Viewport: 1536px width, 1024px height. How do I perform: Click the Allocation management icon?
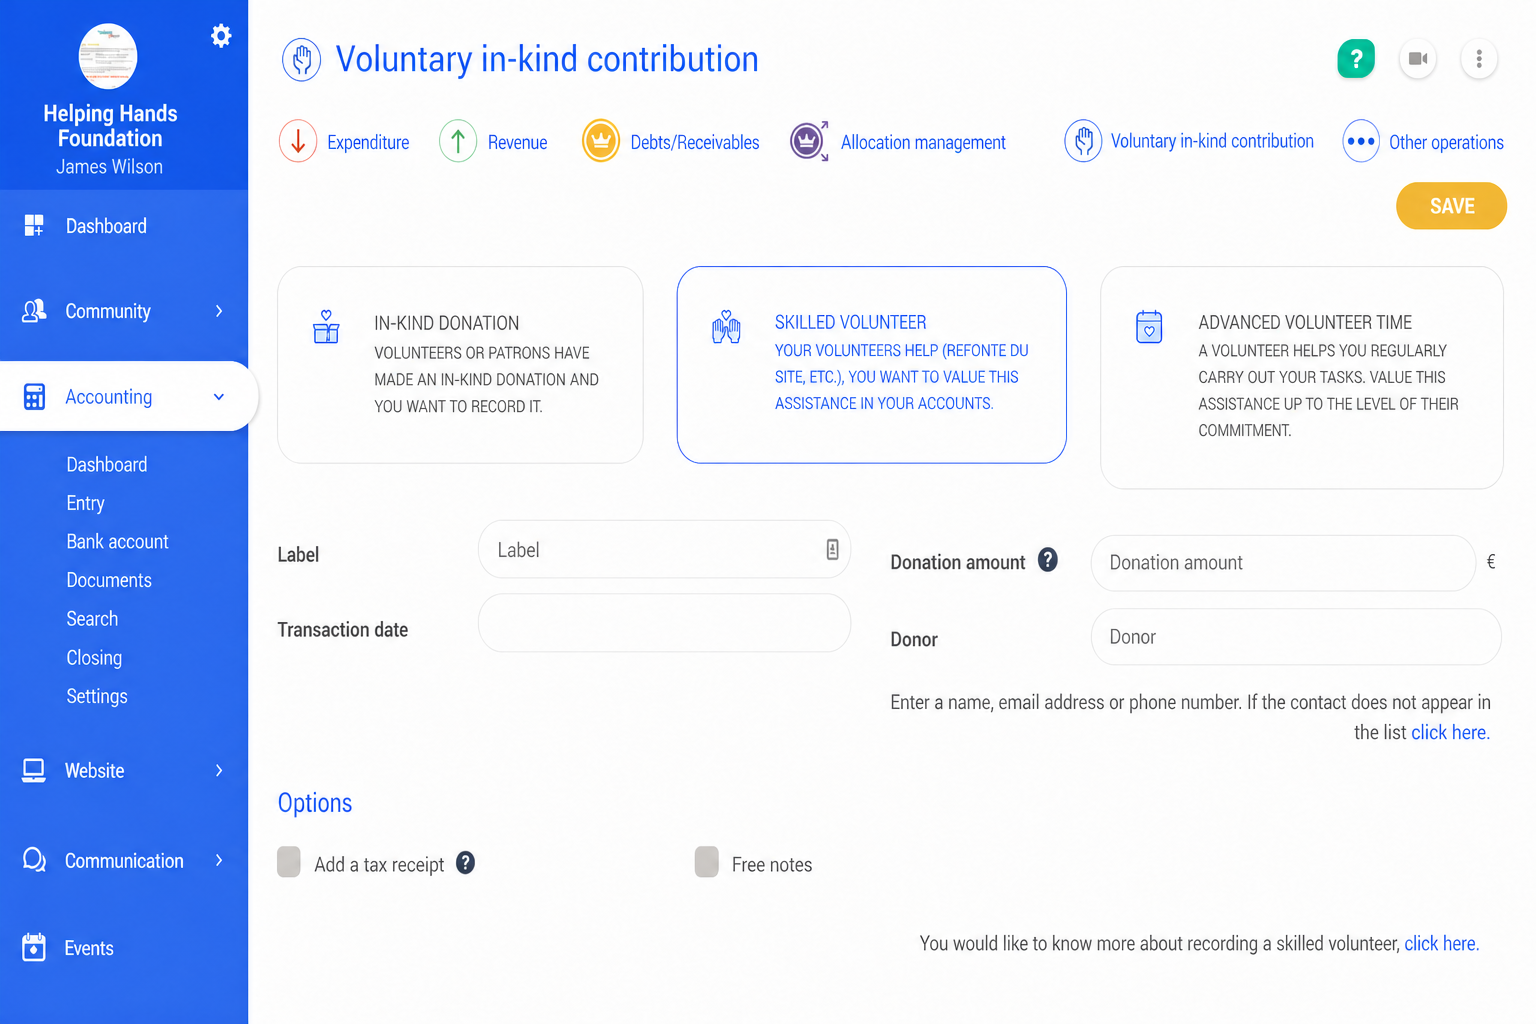(x=809, y=142)
